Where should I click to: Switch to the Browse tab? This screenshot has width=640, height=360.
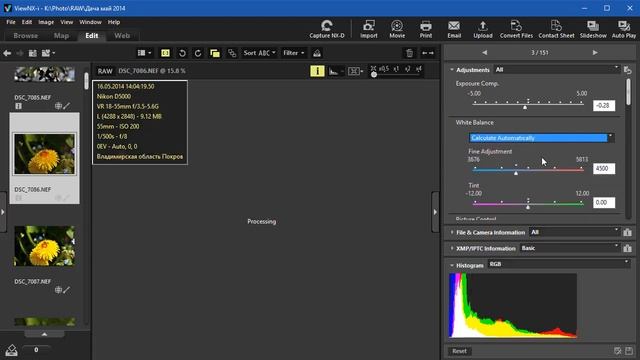[x=26, y=36]
